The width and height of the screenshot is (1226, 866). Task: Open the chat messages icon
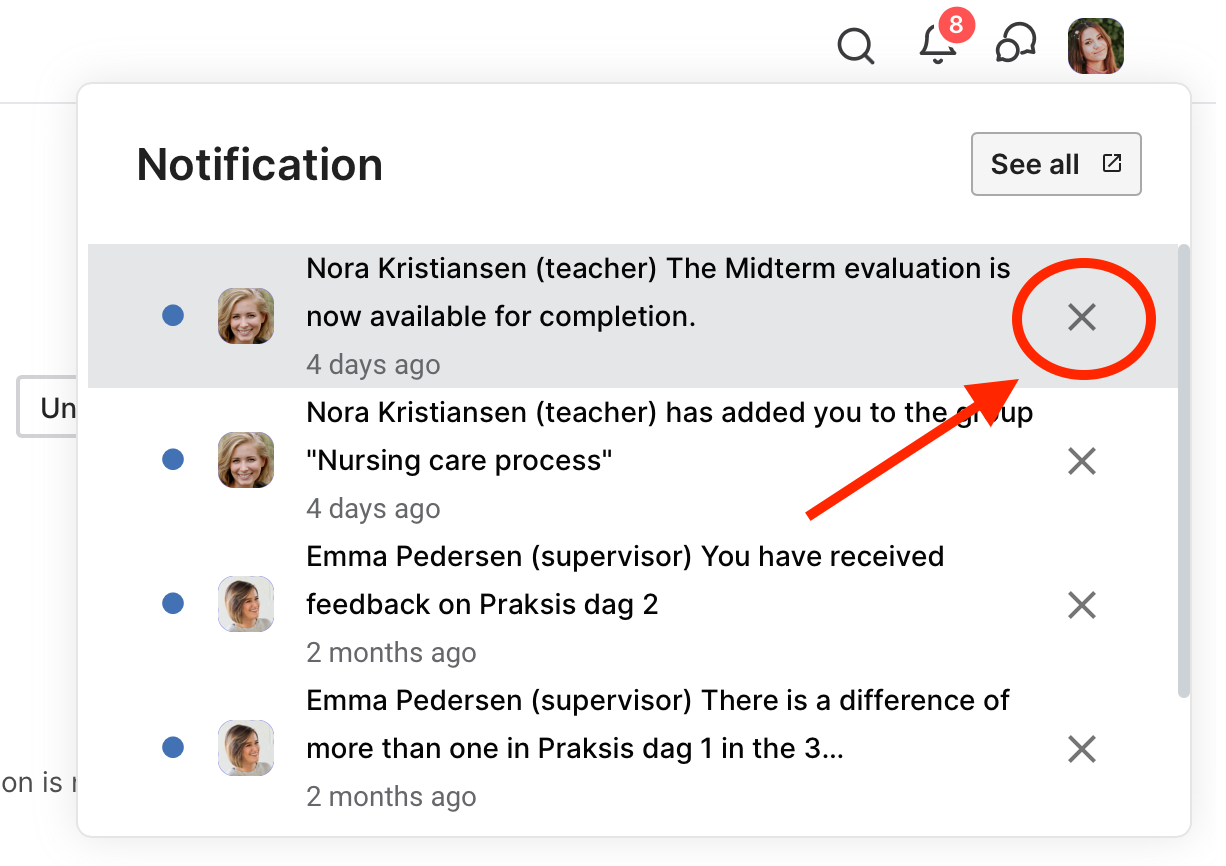pos(1015,45)
